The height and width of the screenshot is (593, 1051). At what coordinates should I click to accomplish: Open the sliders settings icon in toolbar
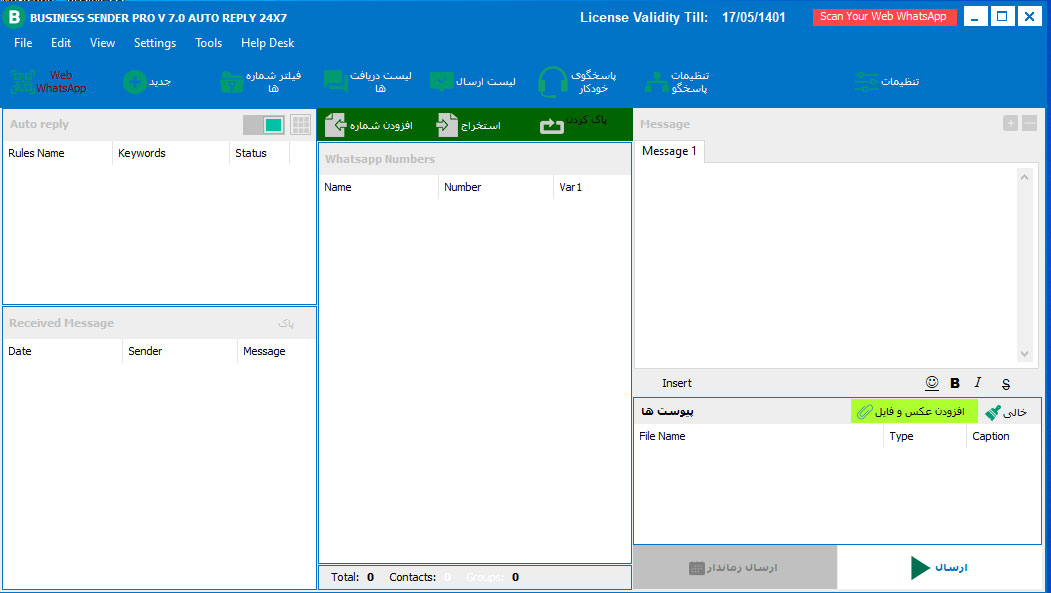(866, 82)
